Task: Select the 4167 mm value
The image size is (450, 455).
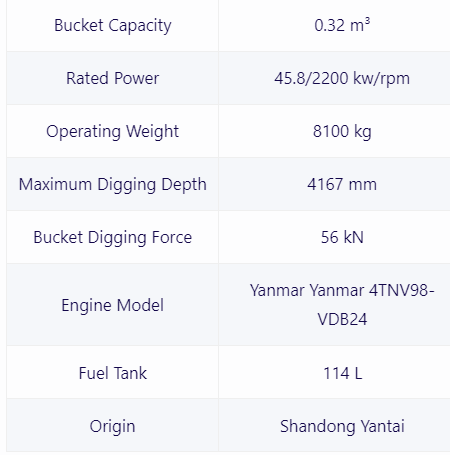Action: coord(342,184)
